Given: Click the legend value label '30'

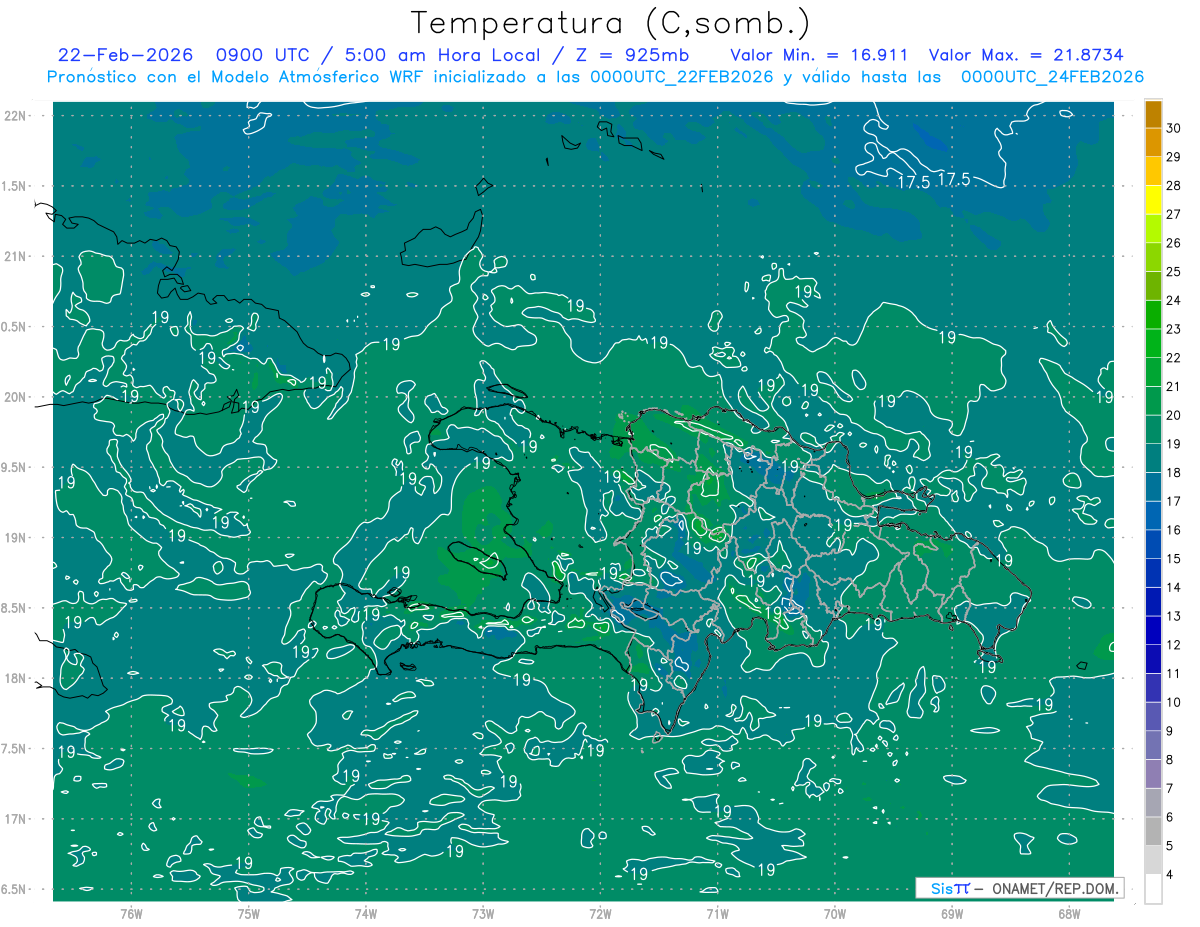Looking at the screenshot, I should coord(1174,128).
